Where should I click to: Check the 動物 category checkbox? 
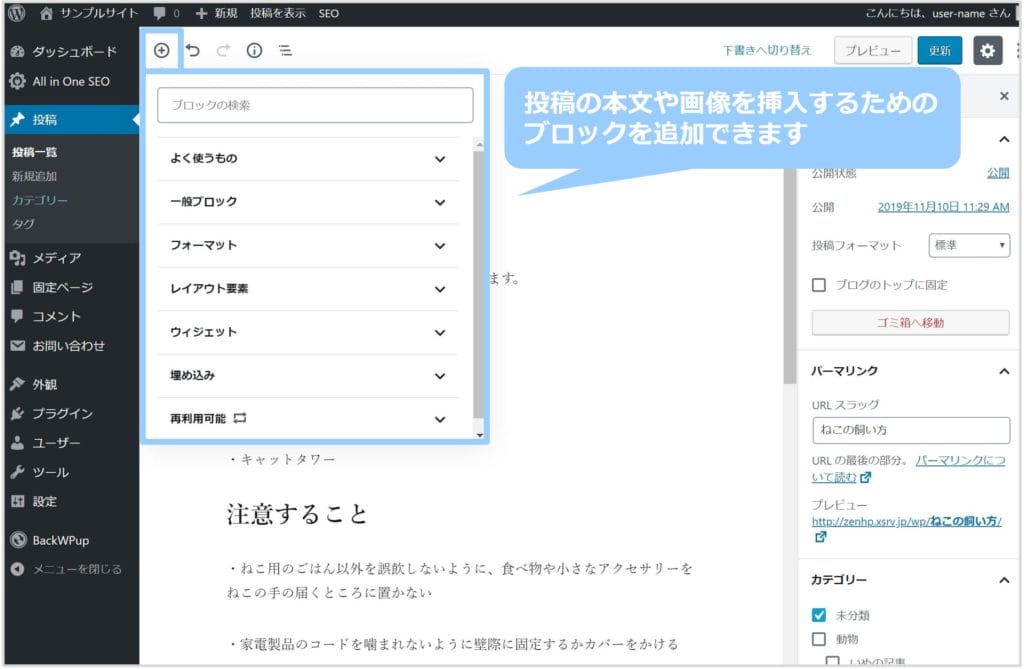click(819, 639)
